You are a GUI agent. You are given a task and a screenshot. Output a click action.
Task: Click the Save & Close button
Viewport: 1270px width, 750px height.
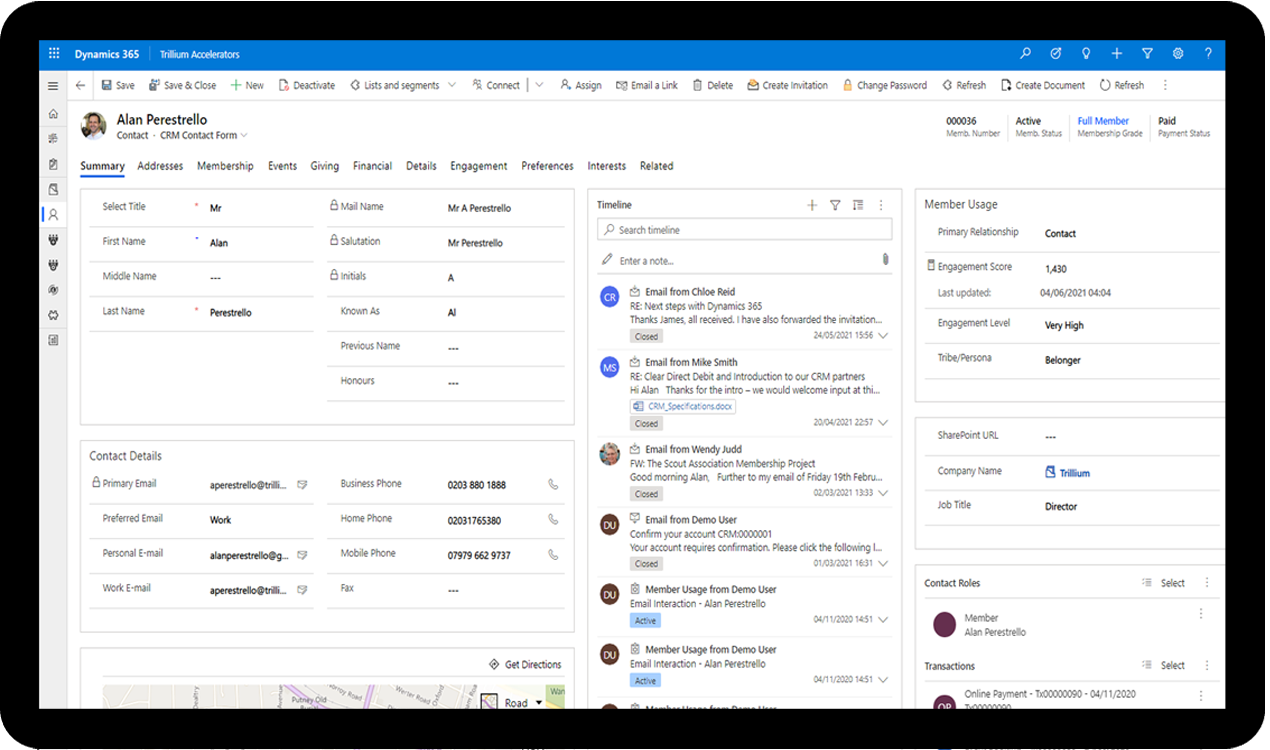point(182,86)
